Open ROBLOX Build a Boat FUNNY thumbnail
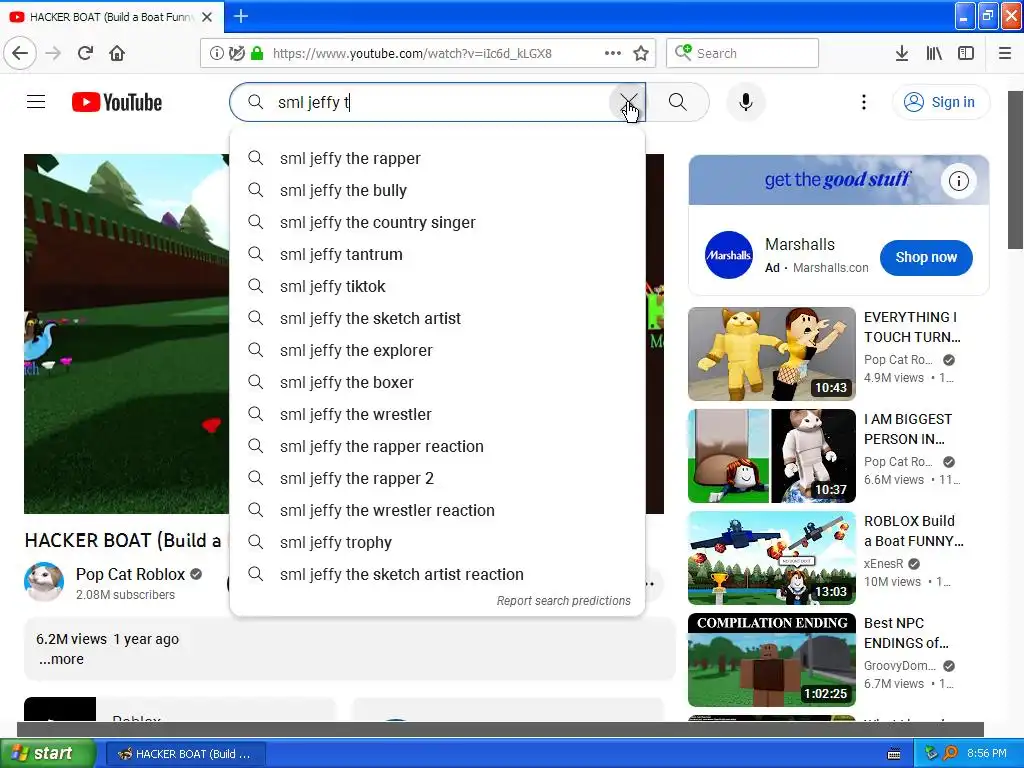 click(772, 558)
